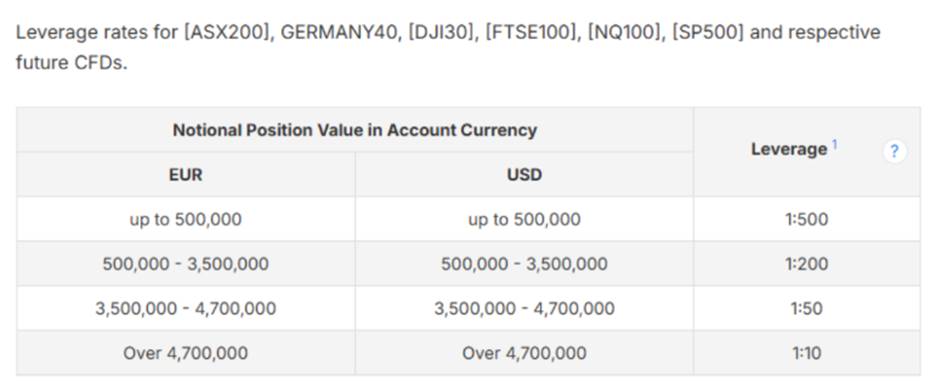Click USD 3,500,000 - 4,700,000 cell

pos(524,308)
